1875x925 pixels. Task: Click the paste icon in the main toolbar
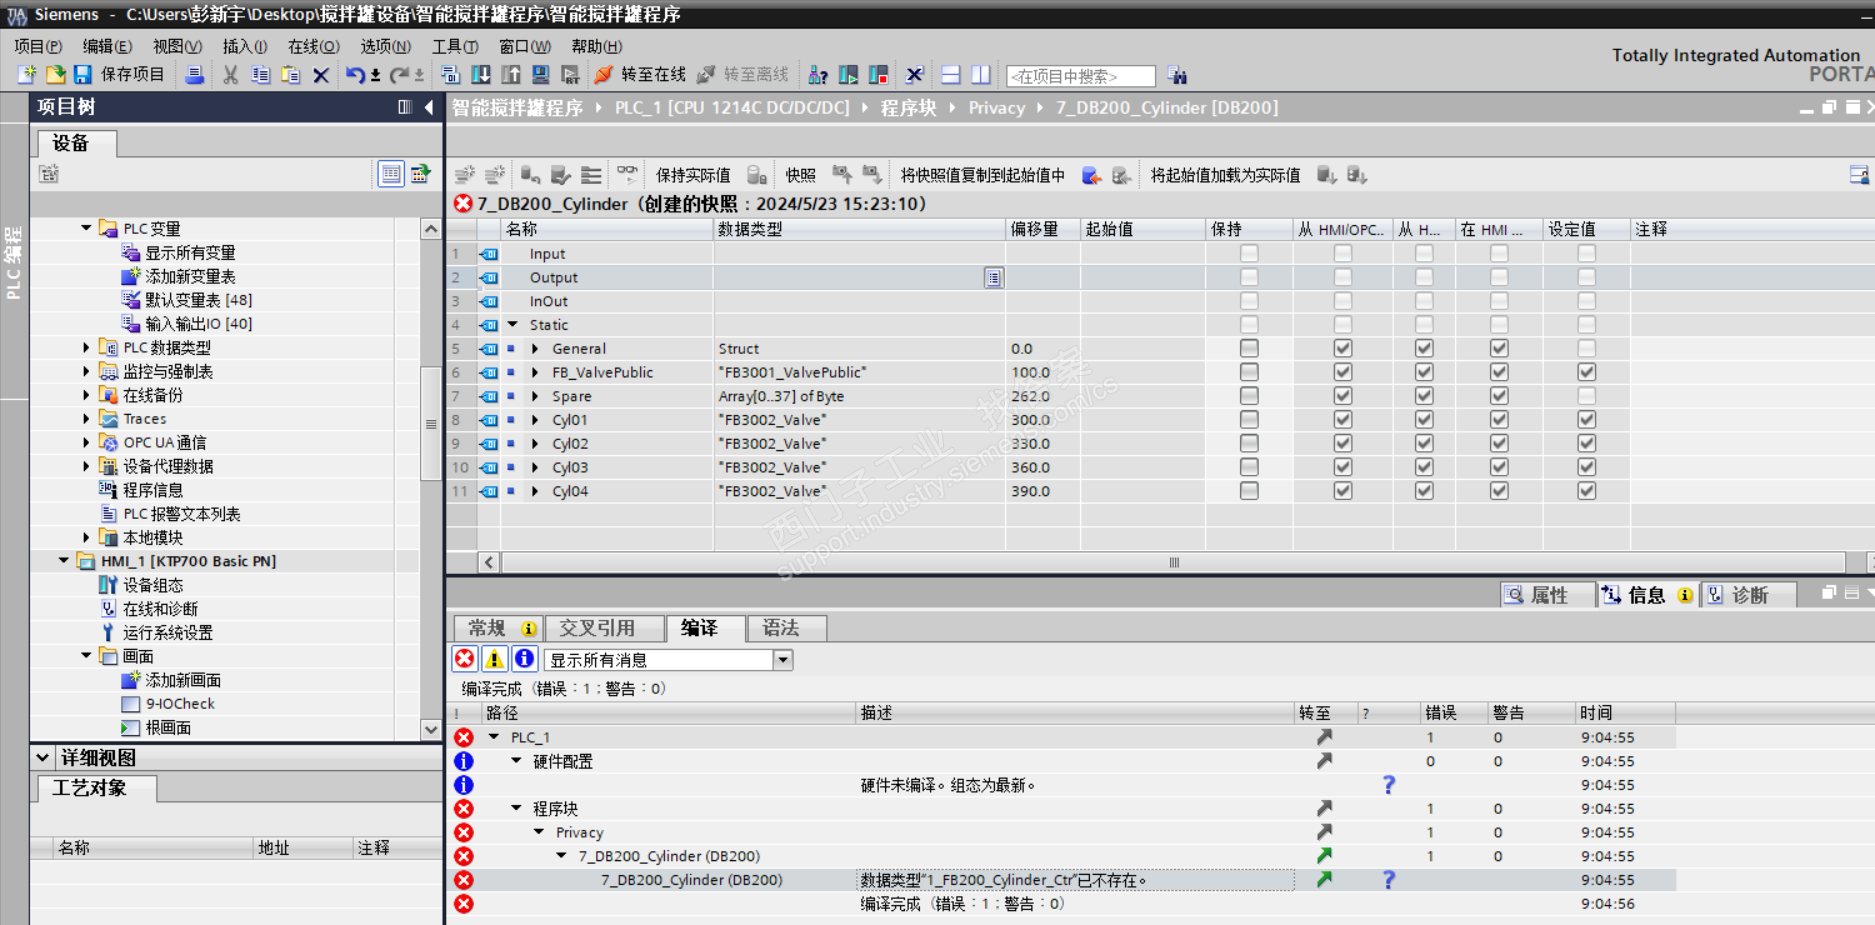pyautogui.click(x=291, y=75)
